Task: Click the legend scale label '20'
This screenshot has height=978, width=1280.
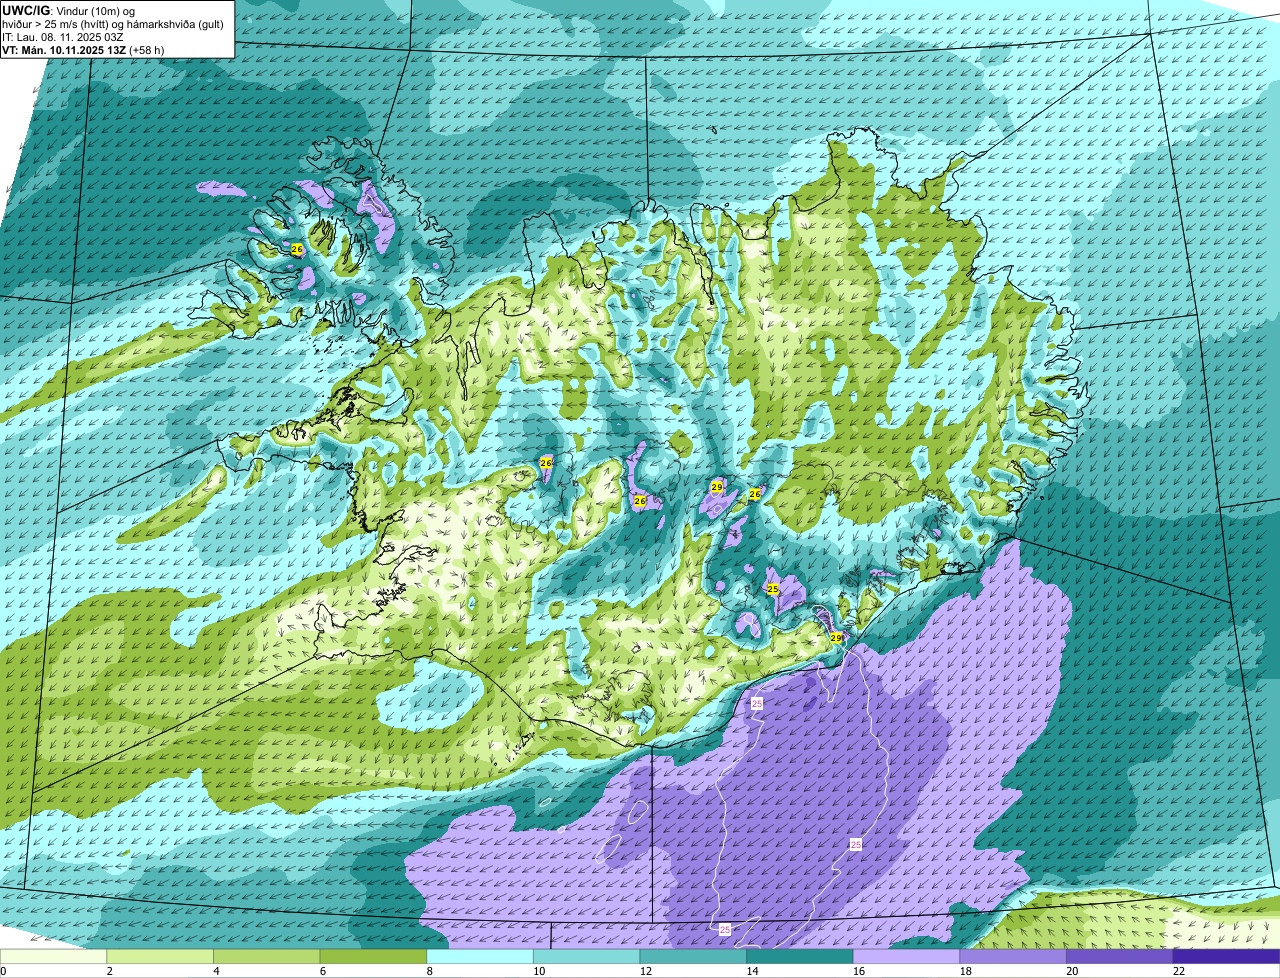Action: 1072,971
